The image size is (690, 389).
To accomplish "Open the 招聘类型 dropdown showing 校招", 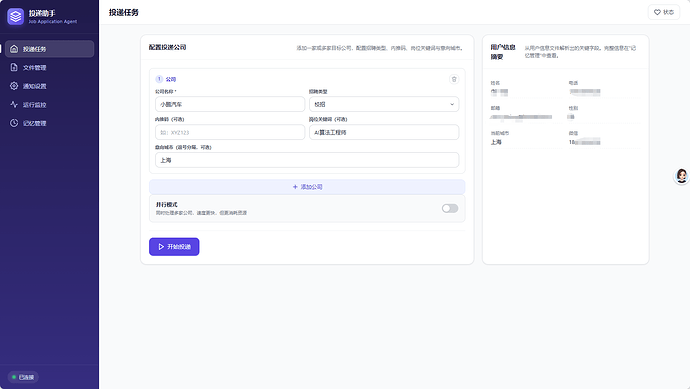I will 384,104.
